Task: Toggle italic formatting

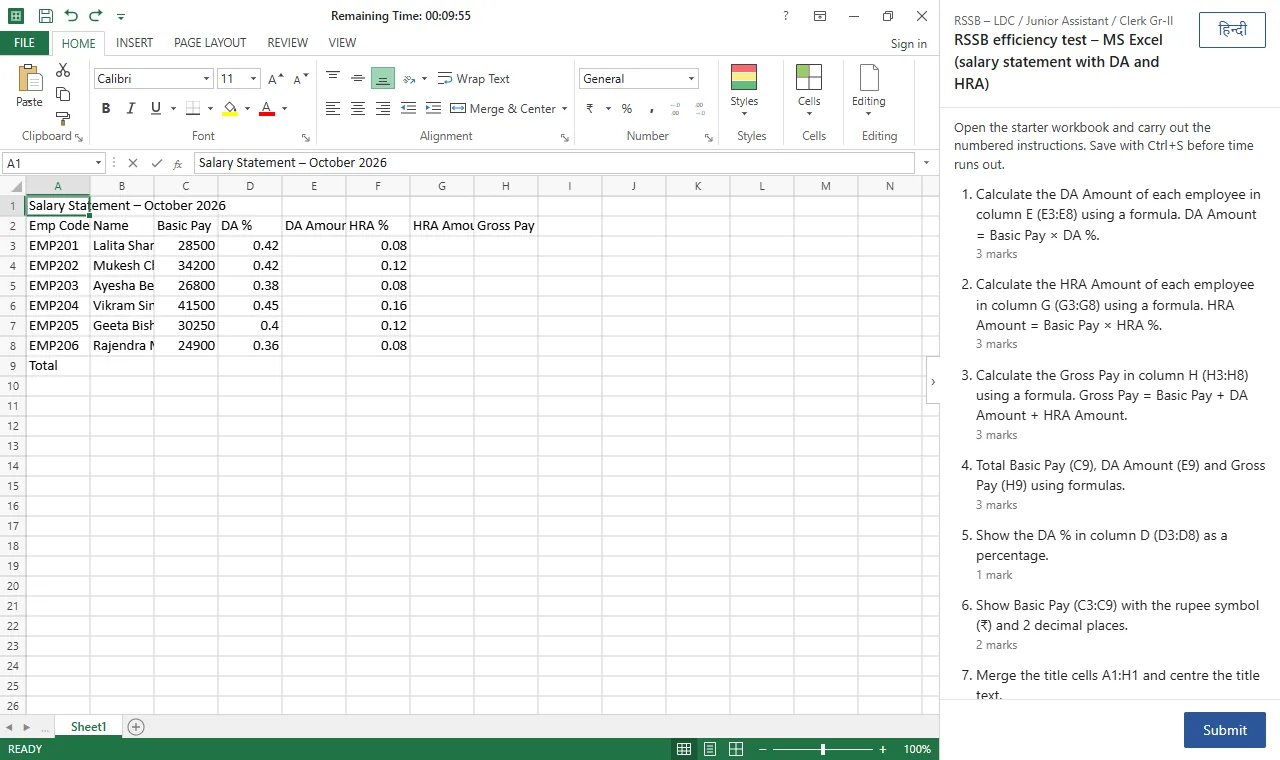Action: click(131, 108)
